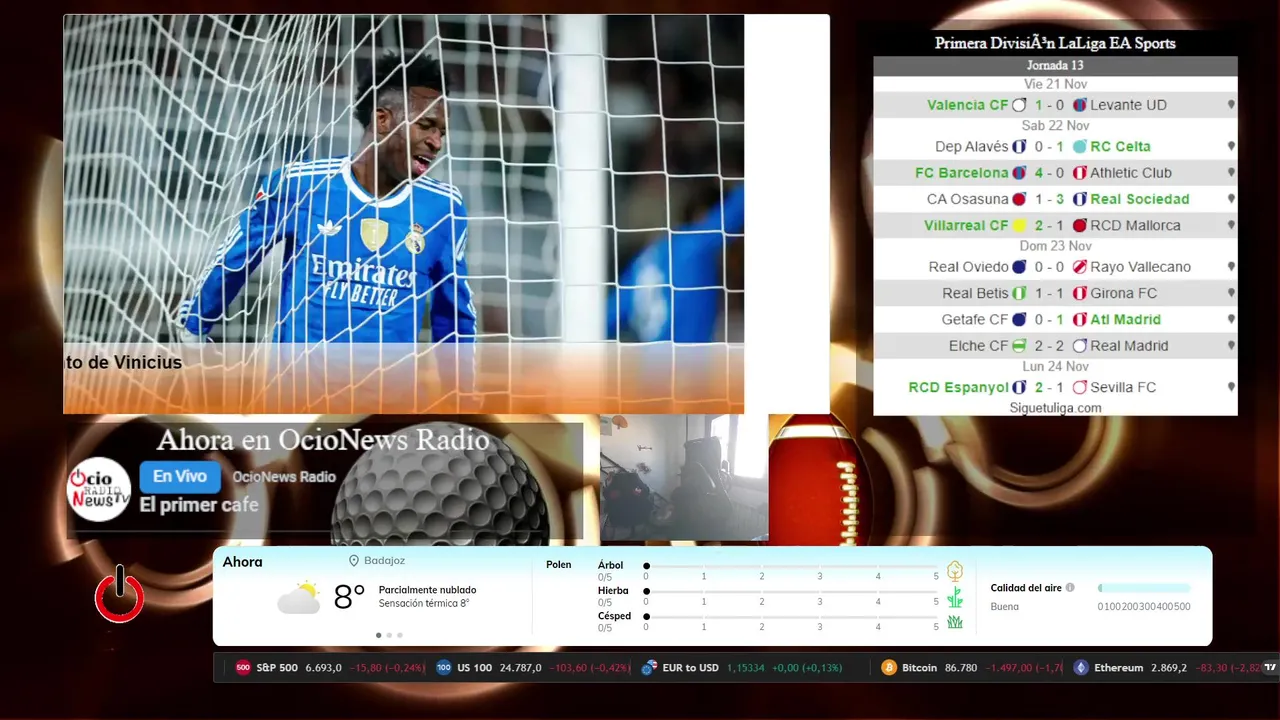Viewport: 1280px width, 720px height.
Task: Open stadium pin for Valencia CF–Levante UD
Action: pyautogui.click(x=1231, y=105)
